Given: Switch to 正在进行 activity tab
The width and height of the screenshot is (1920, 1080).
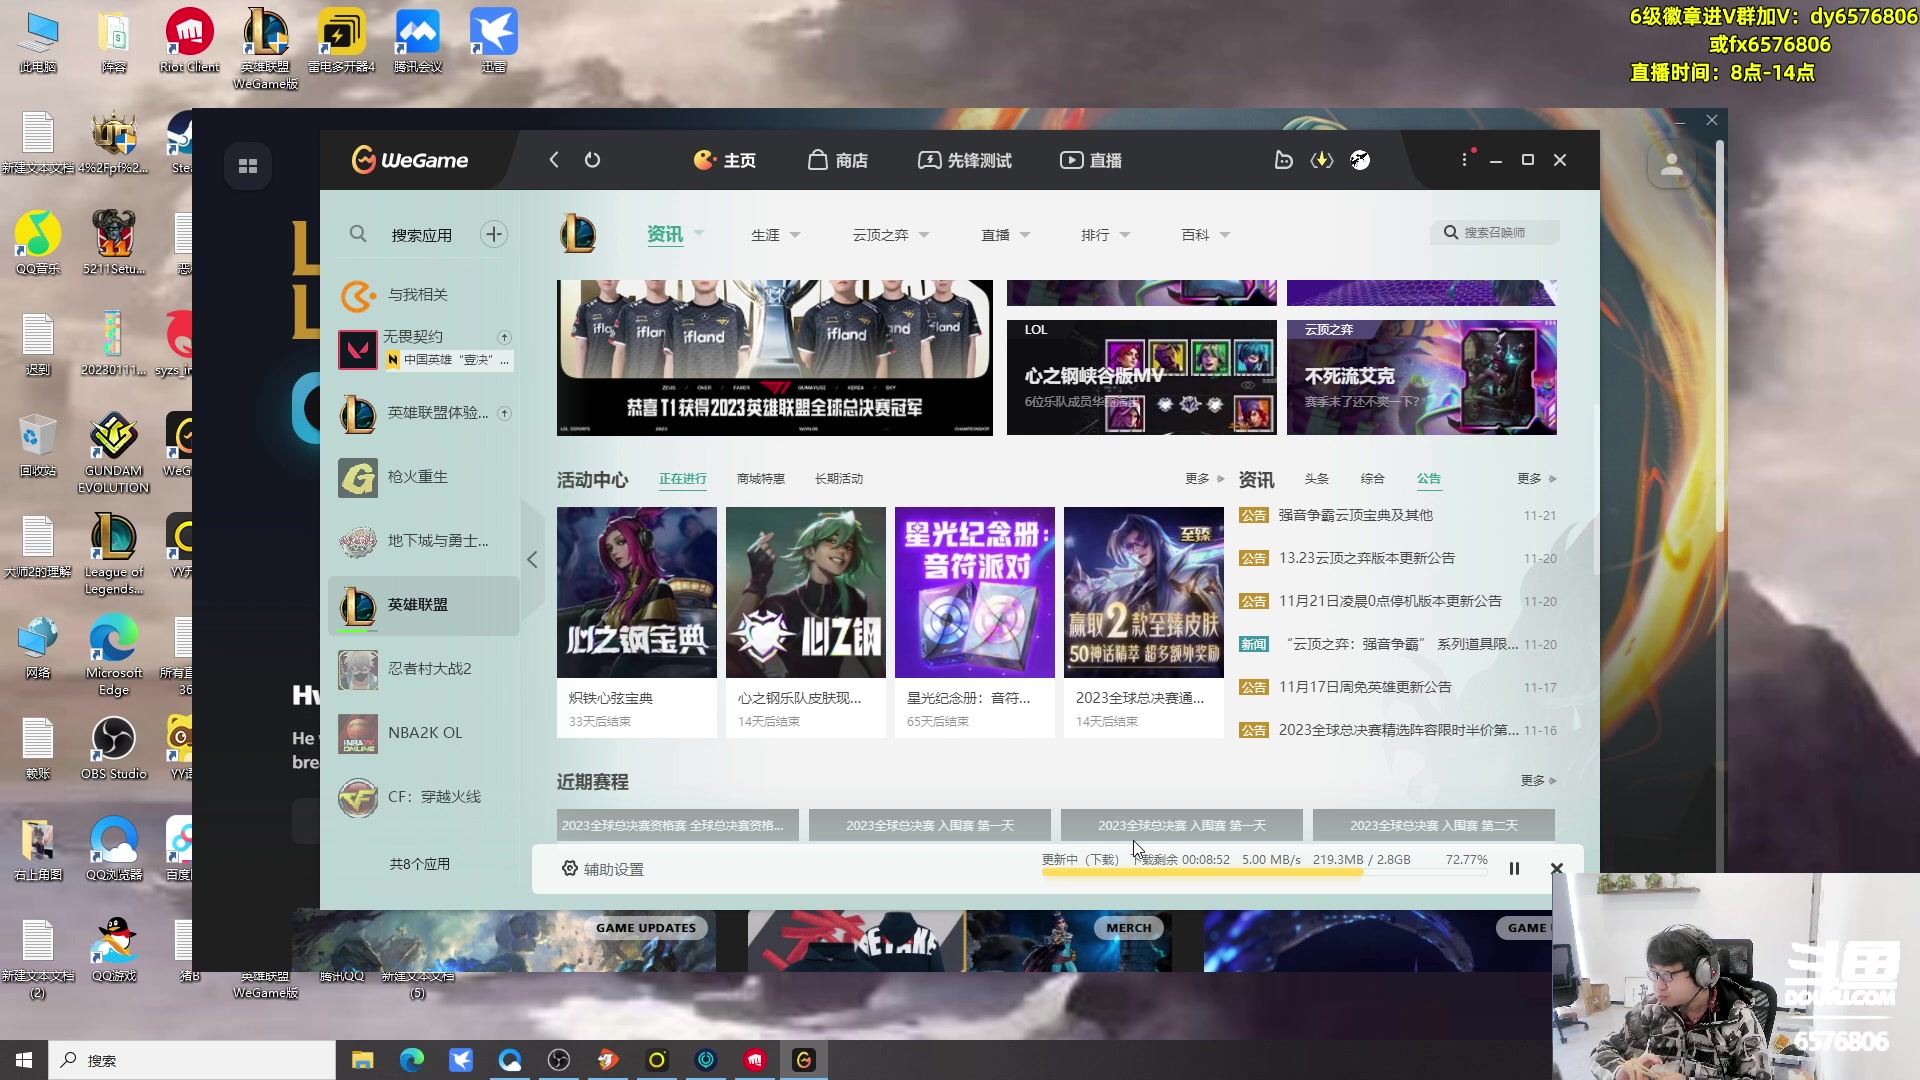Looking at the screenshot, I should coord(683,479).
